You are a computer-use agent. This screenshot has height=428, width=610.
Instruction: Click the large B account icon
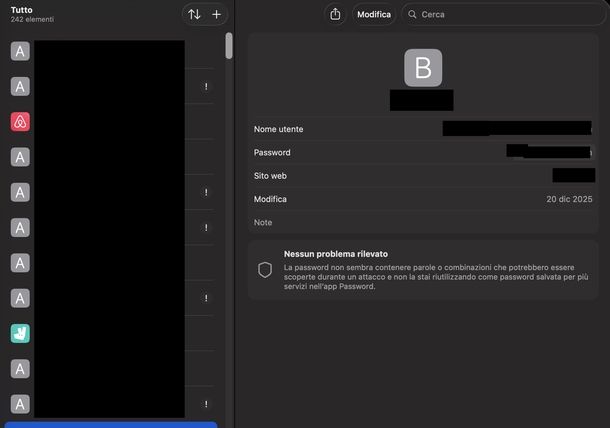422,68
